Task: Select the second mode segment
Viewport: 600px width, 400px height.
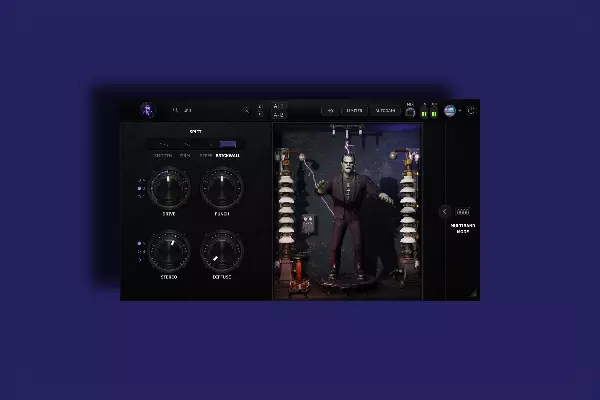Action: (x=187, y=144)
